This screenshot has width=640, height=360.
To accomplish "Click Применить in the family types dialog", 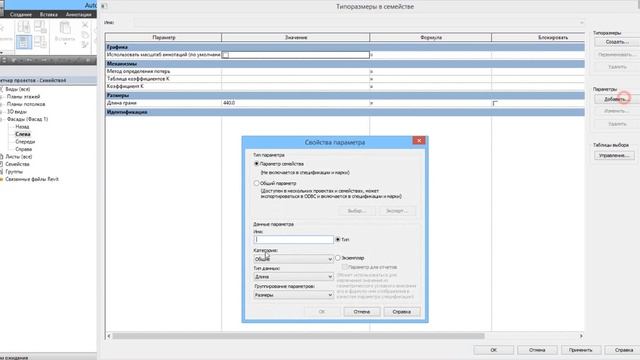I will point(580,350).
